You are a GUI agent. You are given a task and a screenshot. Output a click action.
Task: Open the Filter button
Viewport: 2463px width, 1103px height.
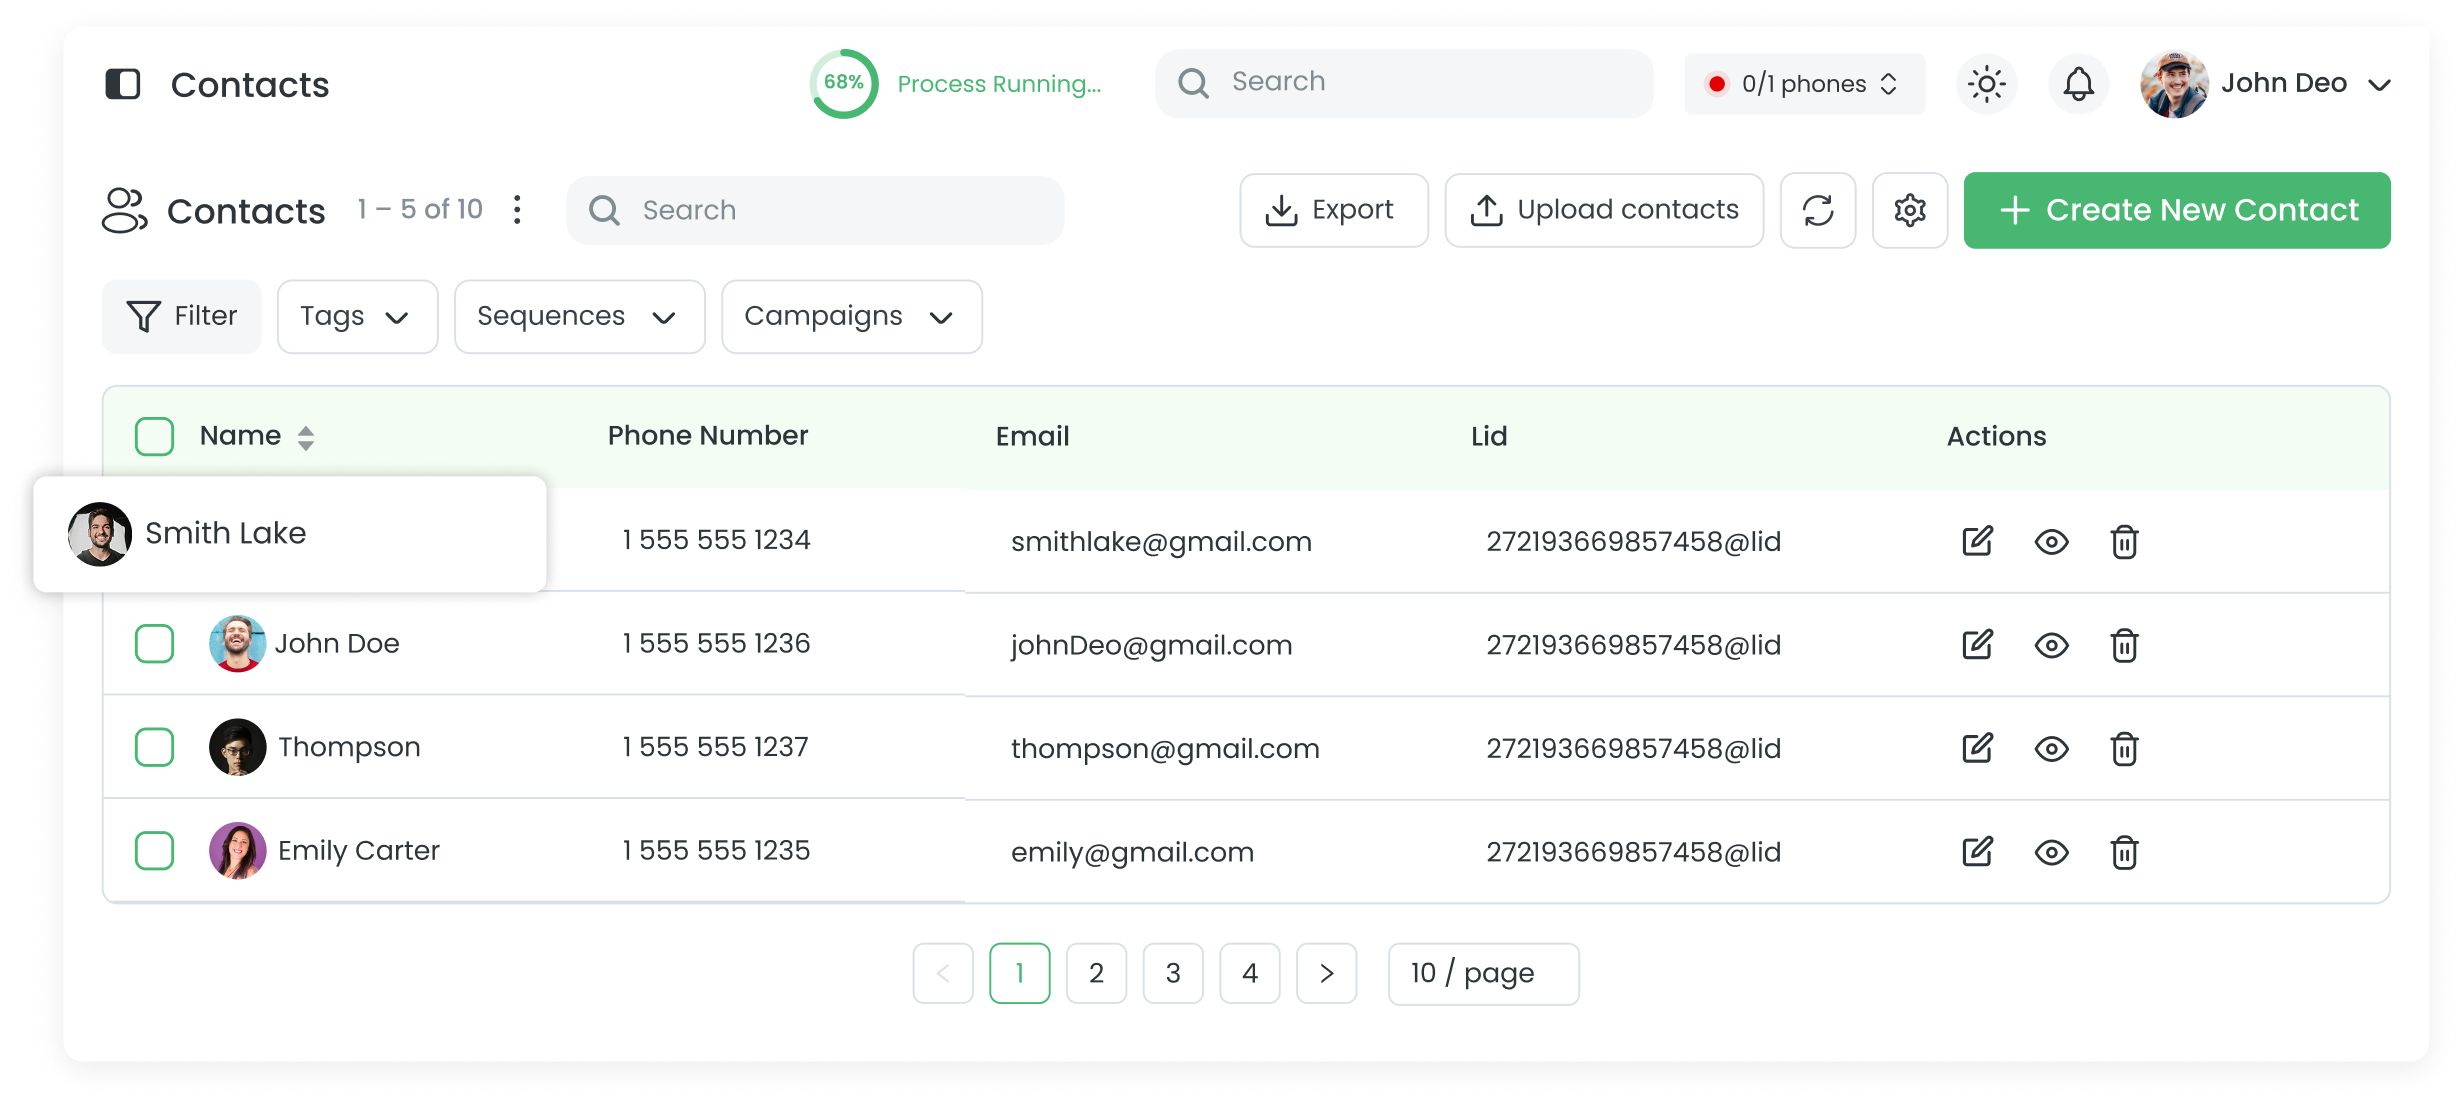click(x=182, y=316)
